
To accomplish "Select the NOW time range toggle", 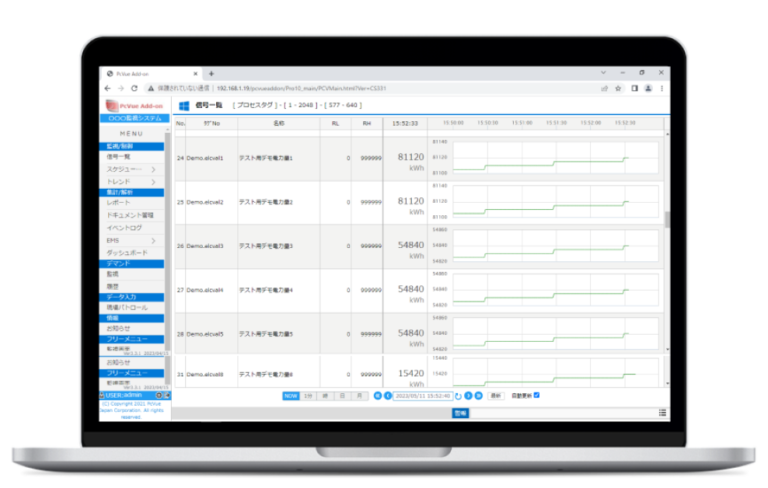I will [x=291, y=395].
